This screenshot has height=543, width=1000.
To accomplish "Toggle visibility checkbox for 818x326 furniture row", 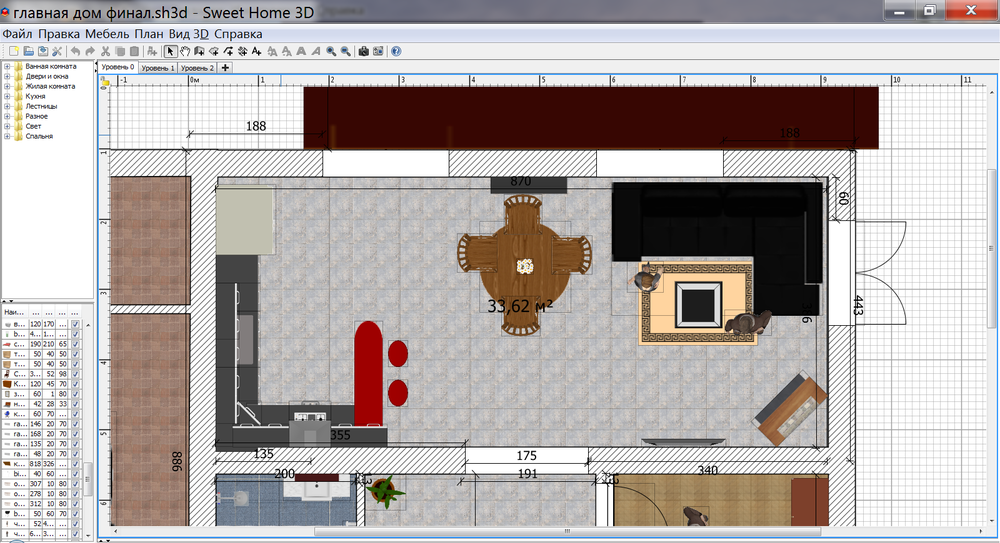I will 76,464.
